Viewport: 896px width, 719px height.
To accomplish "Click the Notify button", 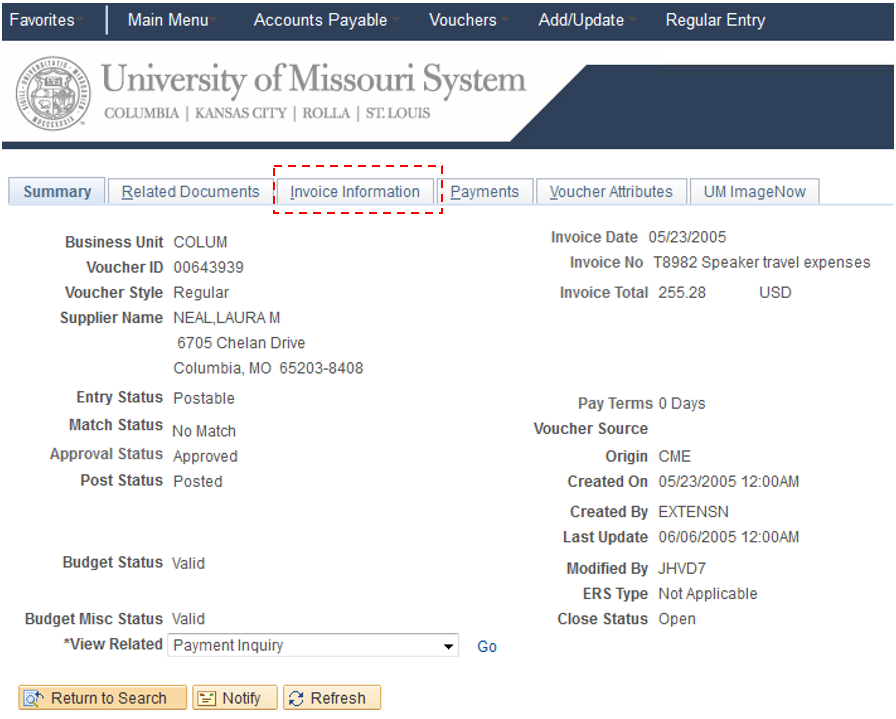I will point(235,698).
